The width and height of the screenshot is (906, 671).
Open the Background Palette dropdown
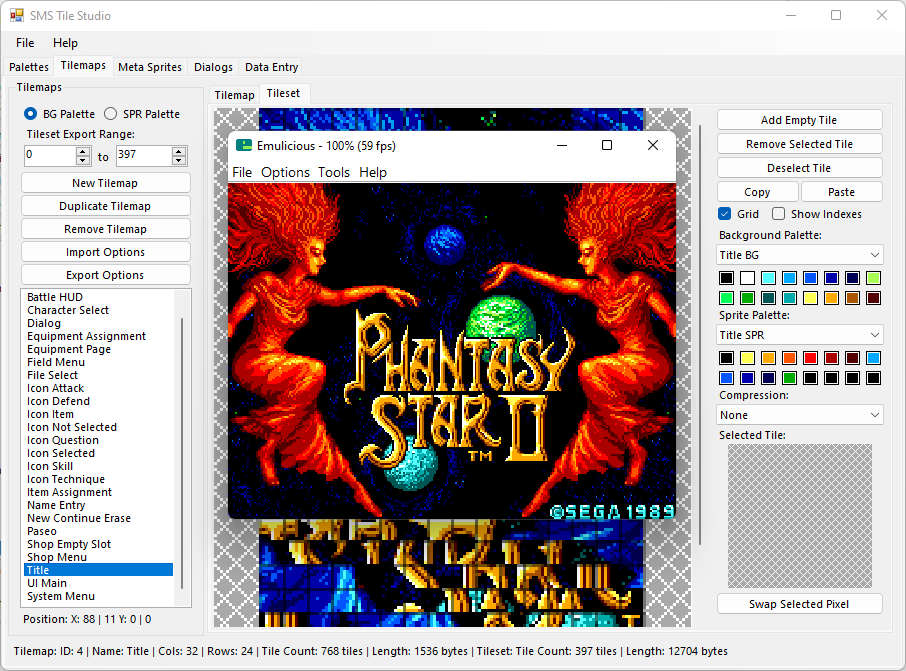(800, 255)
